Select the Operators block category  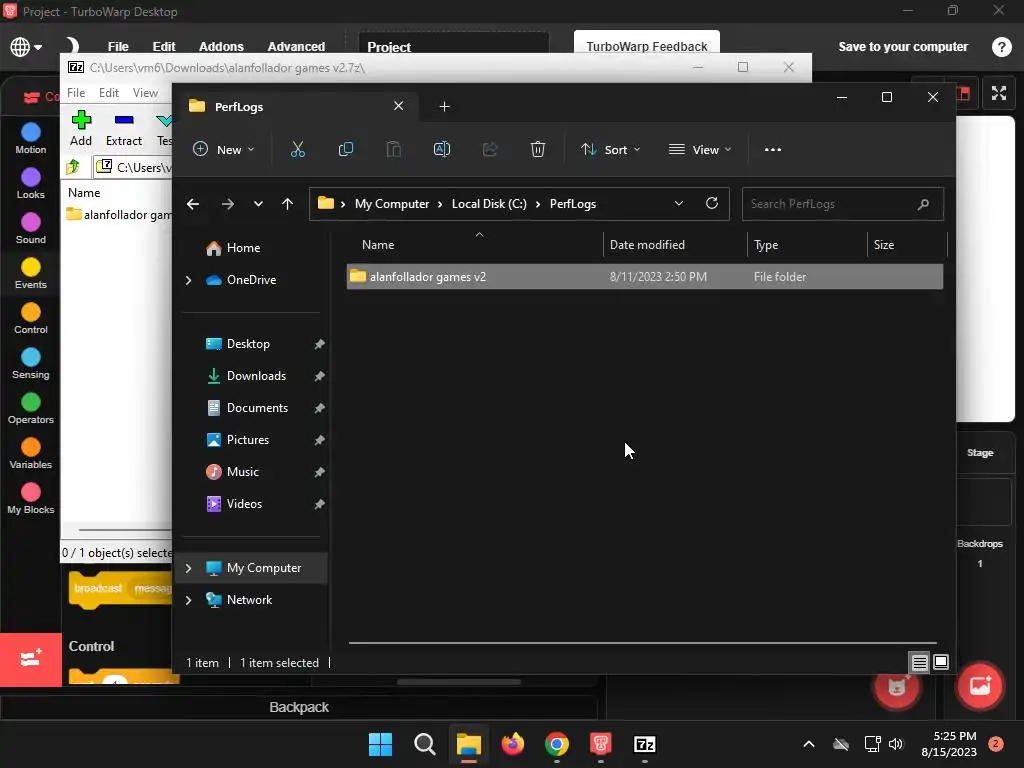tap(31, 409)
